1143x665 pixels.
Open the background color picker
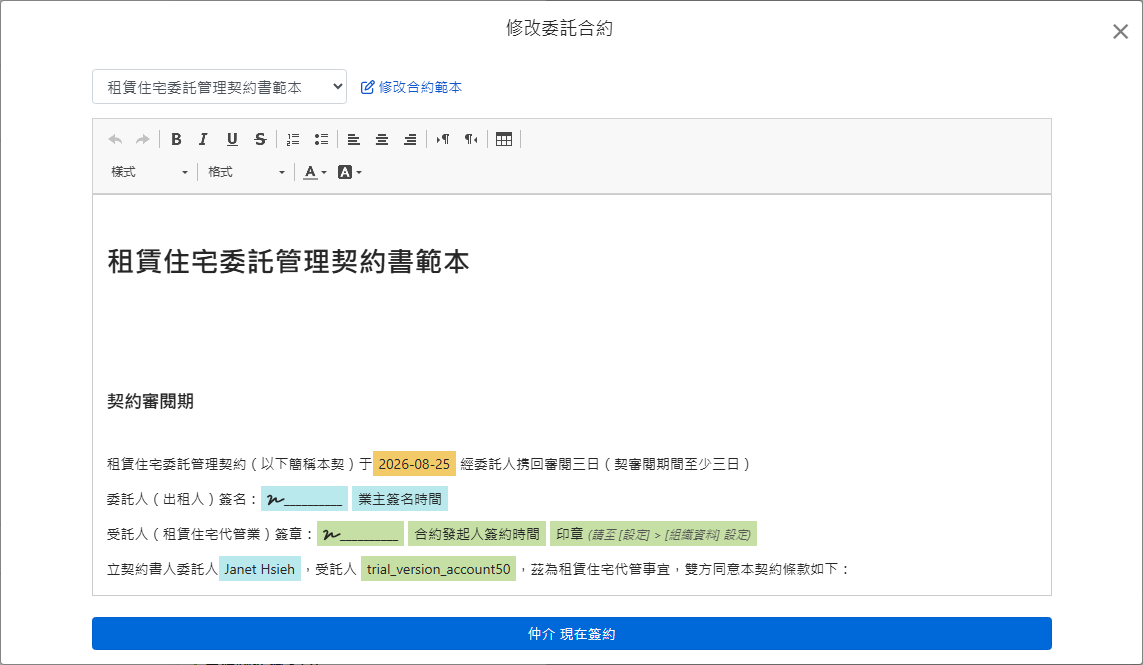(x=350, y=172)
